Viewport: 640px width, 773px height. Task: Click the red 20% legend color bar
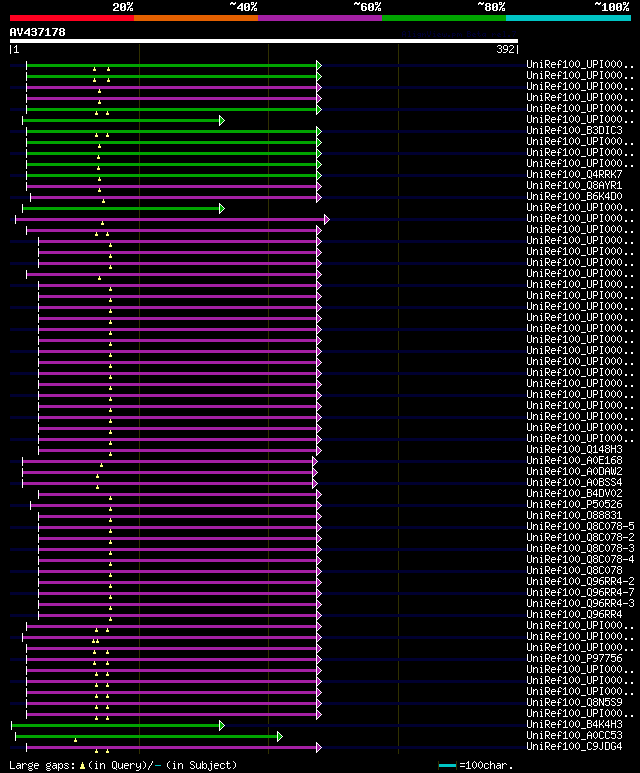(72, 18)
